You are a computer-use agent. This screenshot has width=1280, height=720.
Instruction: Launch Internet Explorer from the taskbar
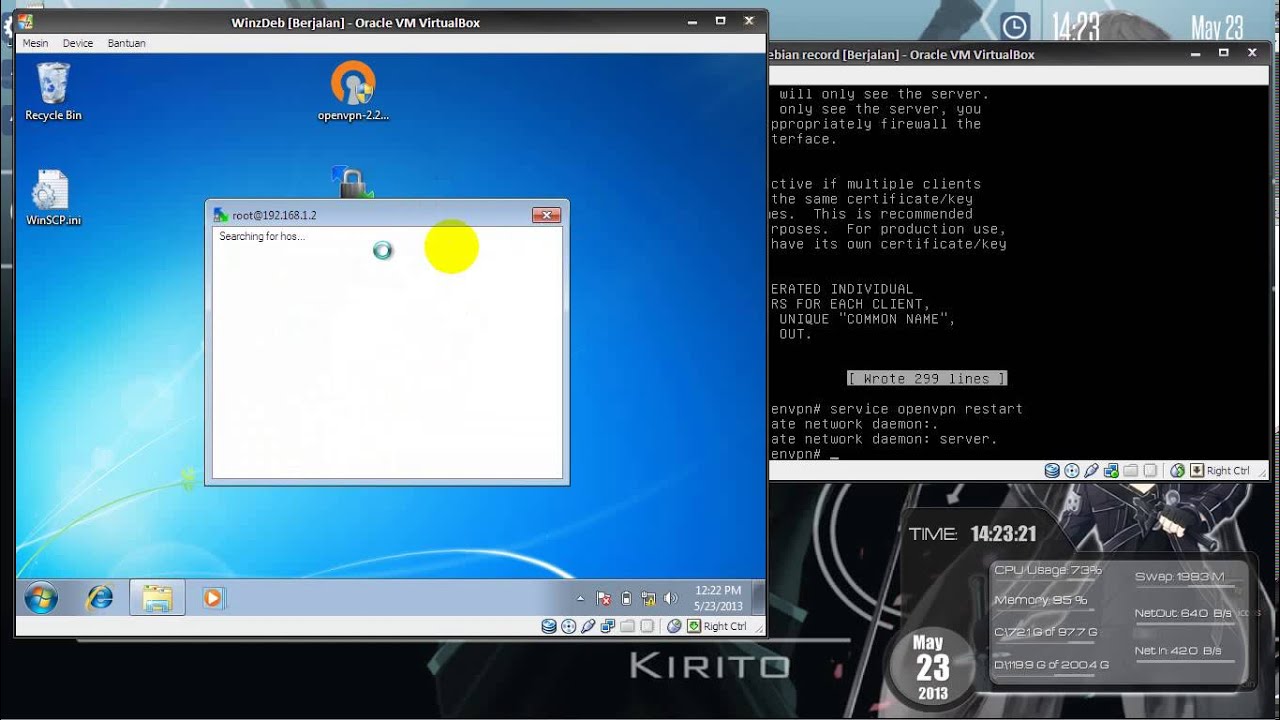tap(100, 598)
